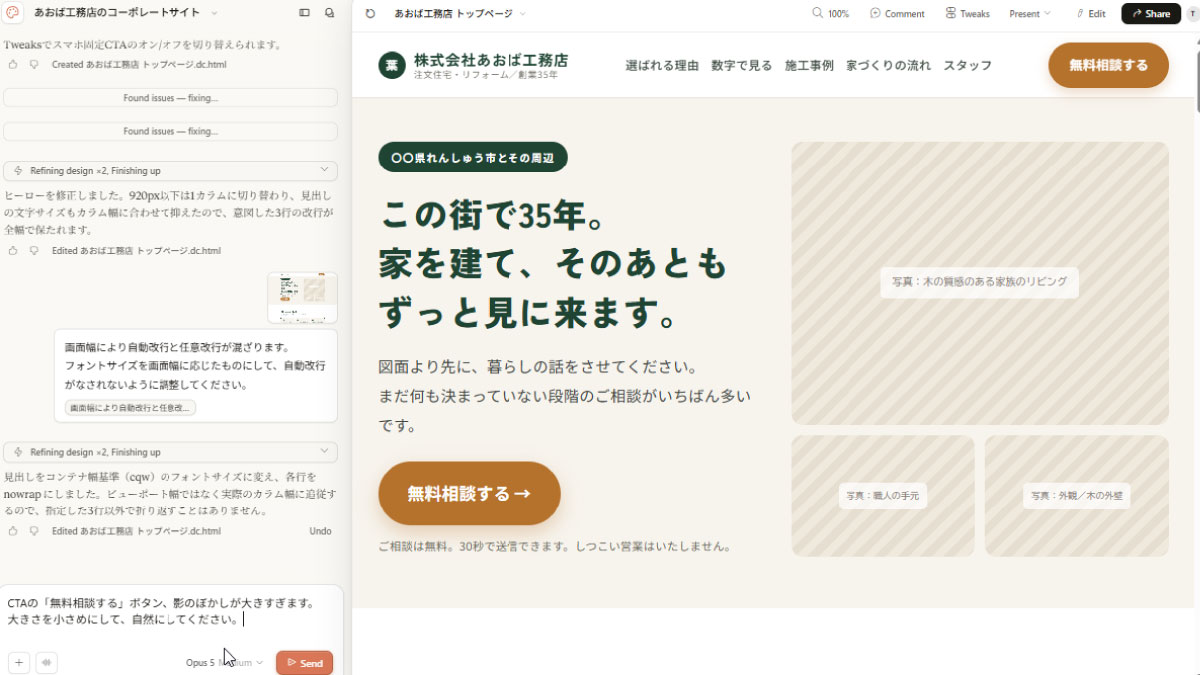Viewport: 1200px width, 675px height.
Task: Open the user avatar T menu
Action: (1191, 14)
